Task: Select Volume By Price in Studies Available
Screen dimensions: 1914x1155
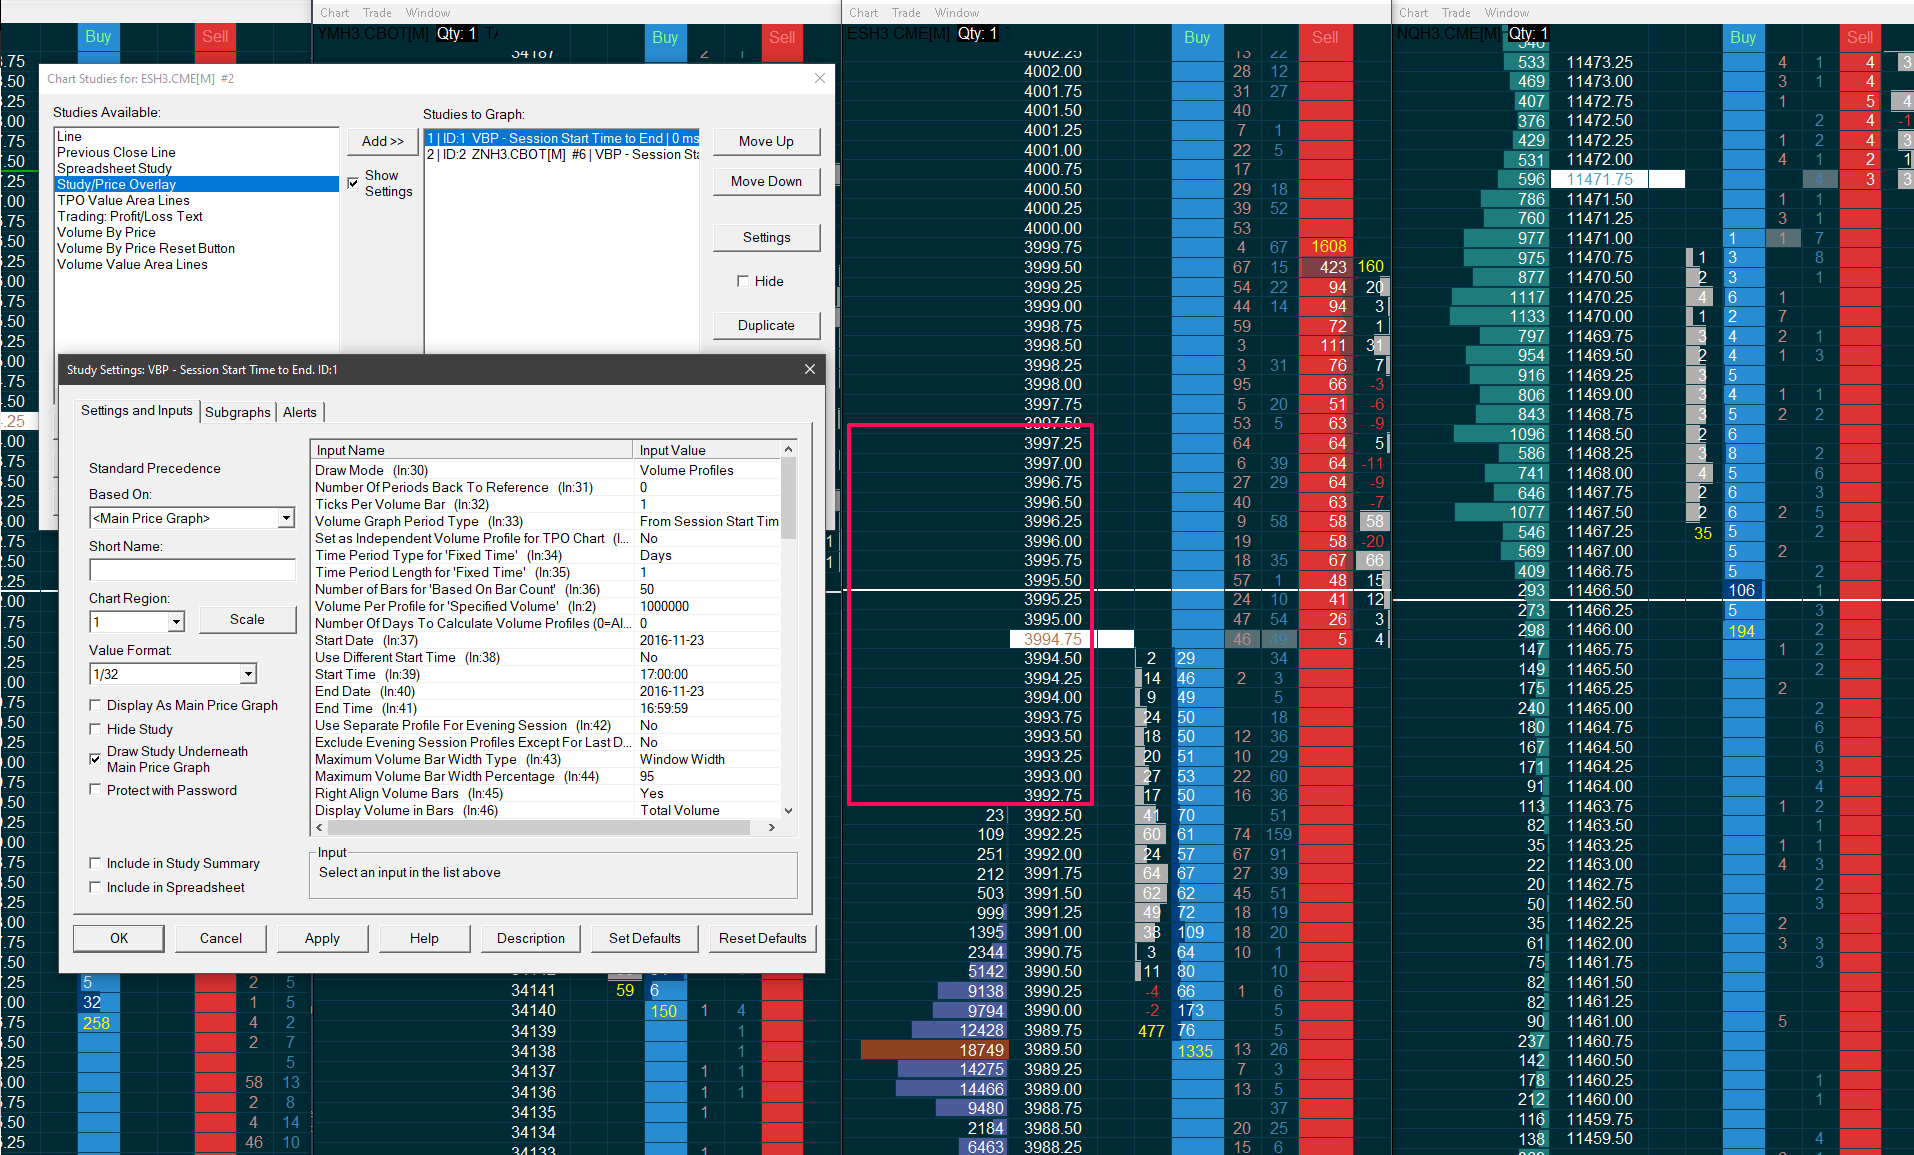Action: tap(106, 233)
